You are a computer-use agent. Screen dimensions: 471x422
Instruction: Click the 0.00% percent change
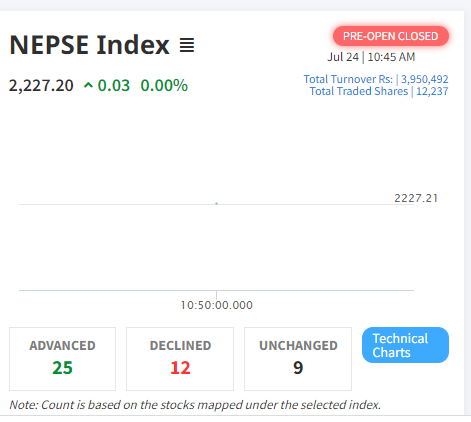tap(164, 86)
